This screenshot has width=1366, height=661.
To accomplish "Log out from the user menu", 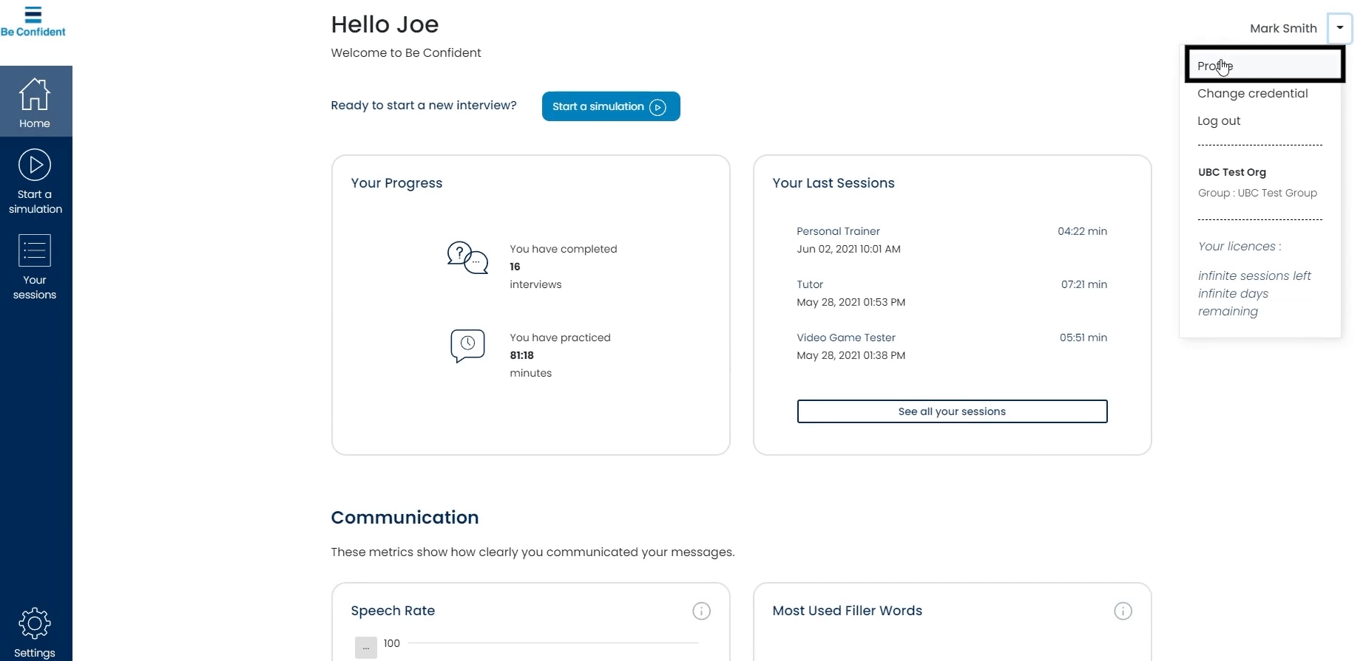I will [x=1219, y=121].
